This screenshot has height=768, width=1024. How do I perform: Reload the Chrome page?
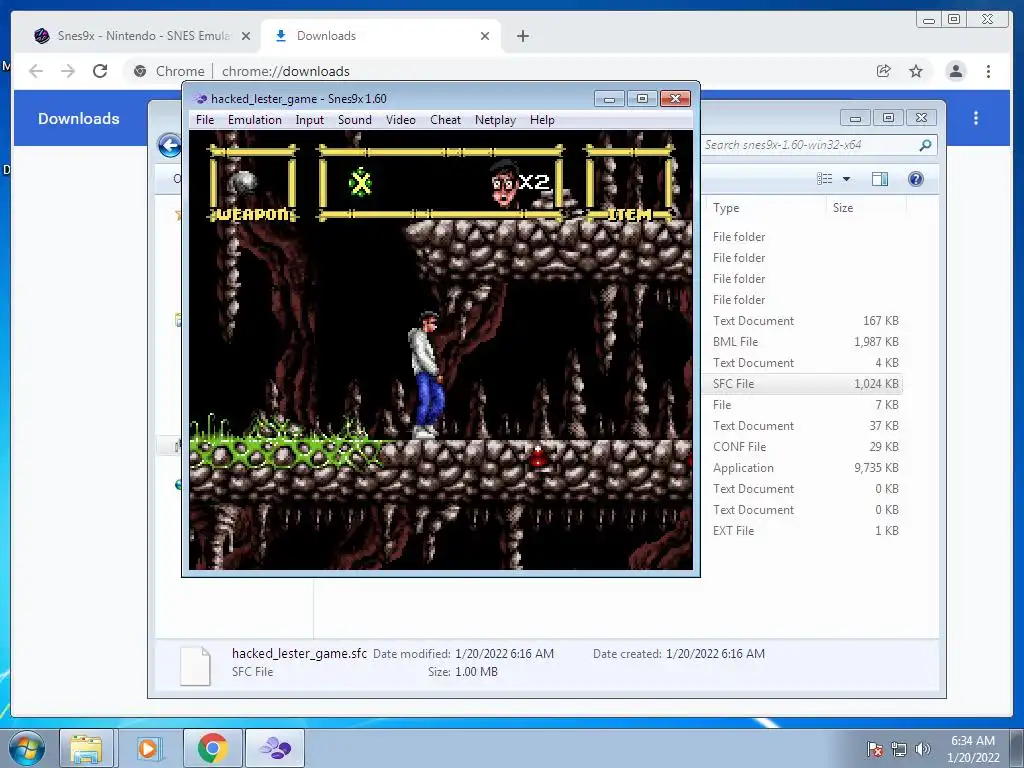[100, 71]
